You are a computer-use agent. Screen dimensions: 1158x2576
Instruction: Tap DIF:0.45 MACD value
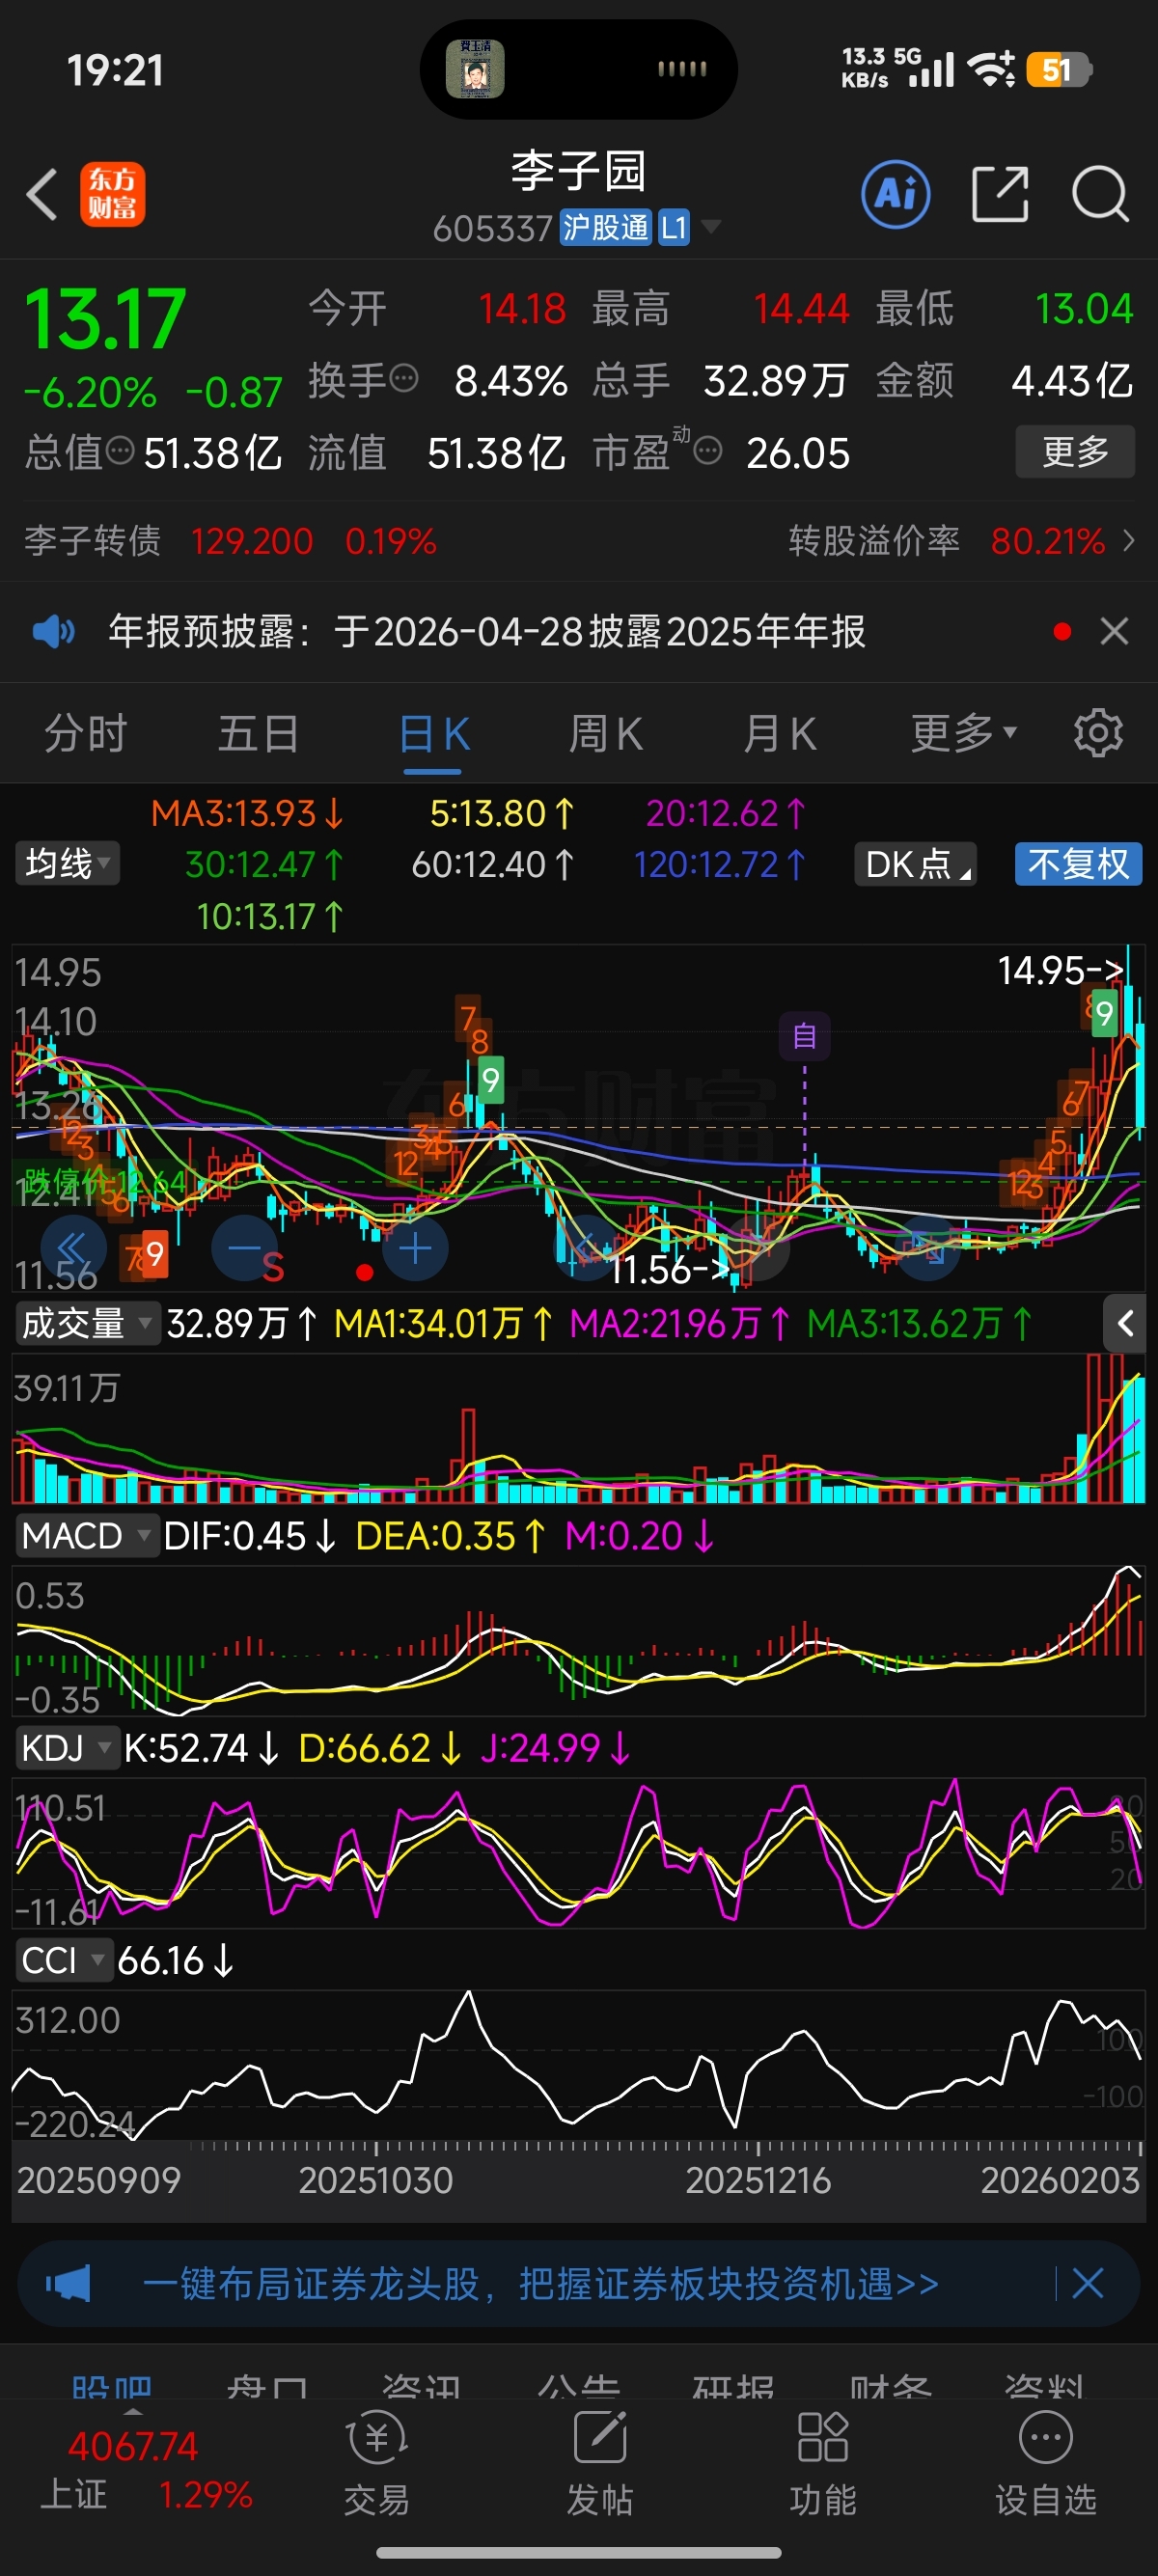[x=249, y=1535]
